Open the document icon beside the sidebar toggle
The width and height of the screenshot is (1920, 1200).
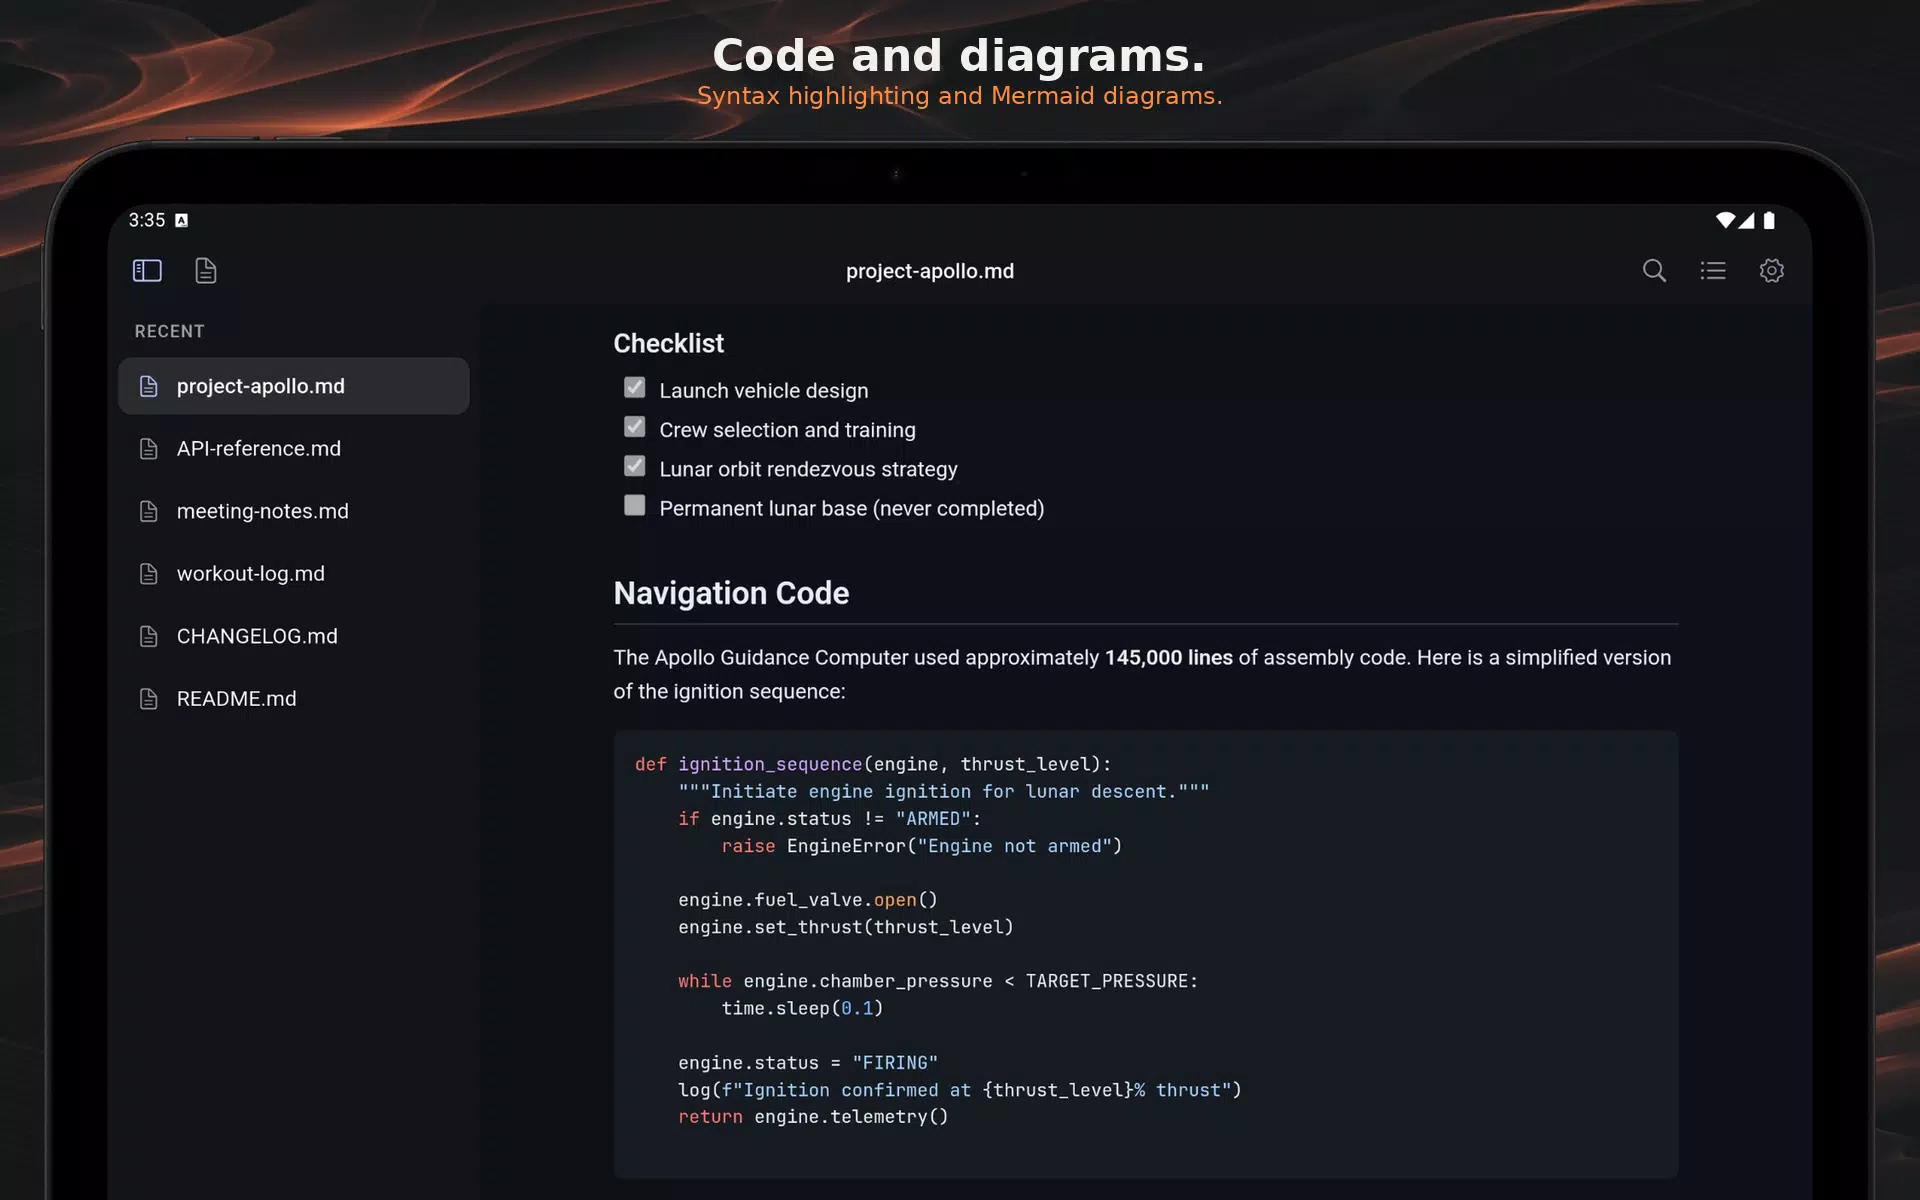(x=206, y=271)
